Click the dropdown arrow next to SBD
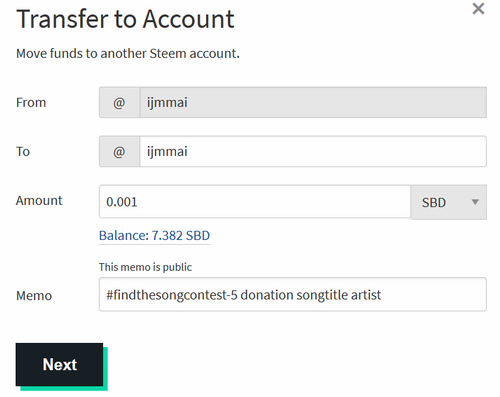 point(475,202)
